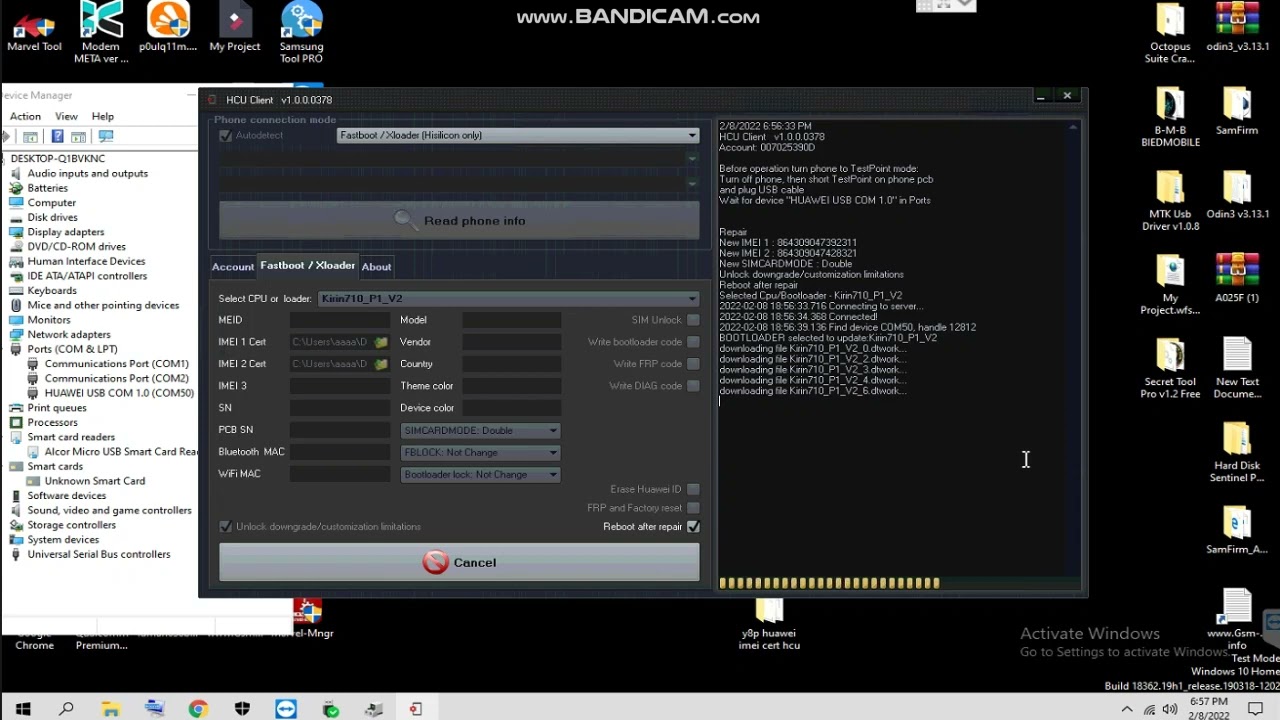Open the Bootloader lock dropdown
Image resolution: width=1280 pixels, height=720 pixels.
click(x=480, y=475)
